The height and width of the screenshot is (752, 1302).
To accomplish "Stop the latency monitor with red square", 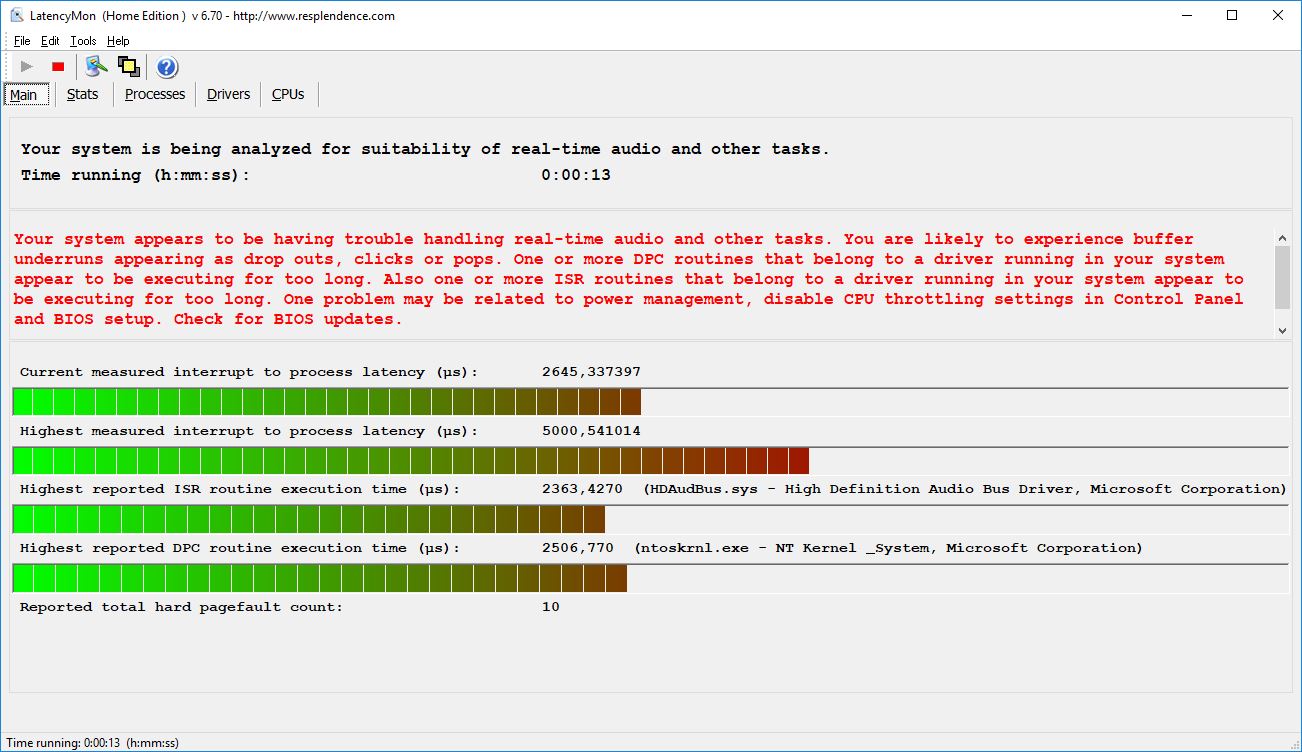I will click(x=58, y=67).
